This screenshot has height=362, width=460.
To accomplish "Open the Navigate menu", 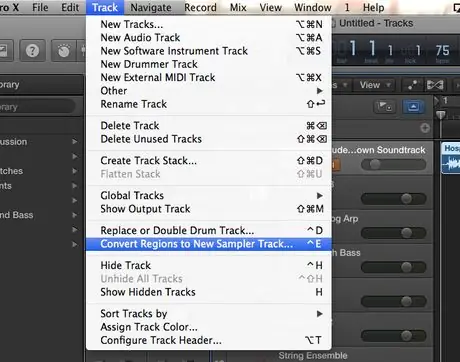I will click(151, 7).
